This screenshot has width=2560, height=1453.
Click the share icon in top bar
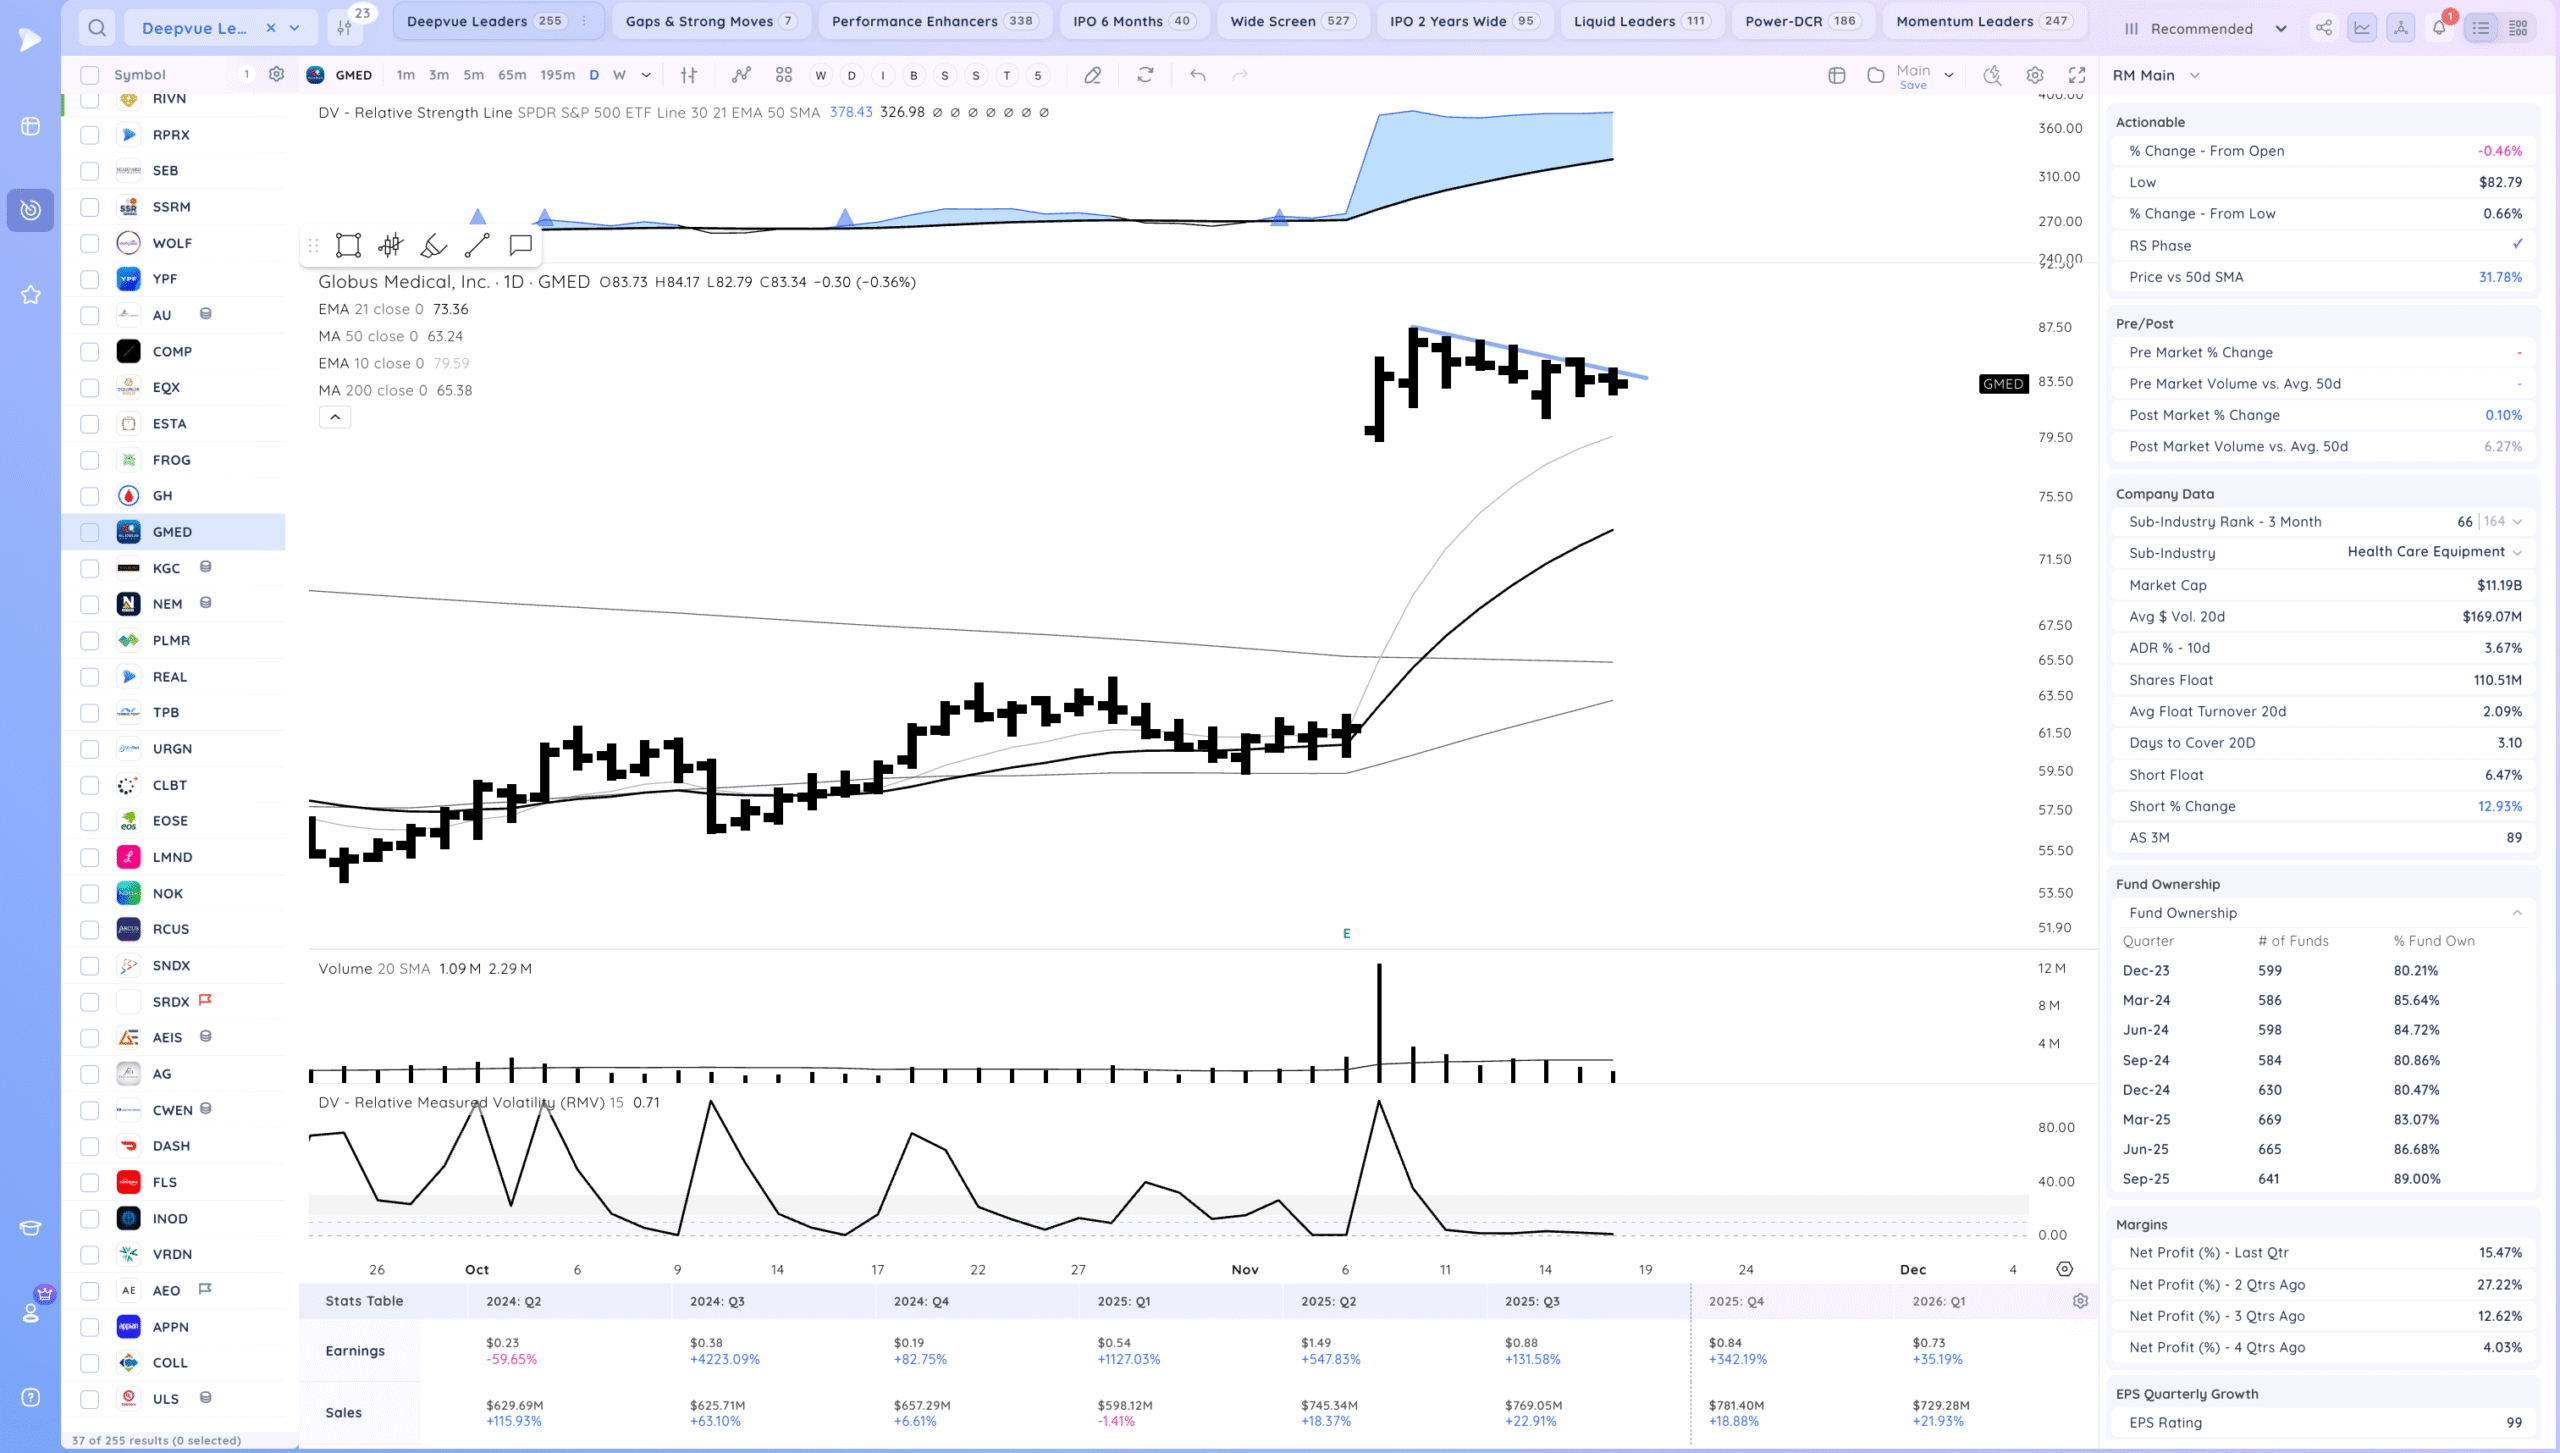click(2324, 28)
